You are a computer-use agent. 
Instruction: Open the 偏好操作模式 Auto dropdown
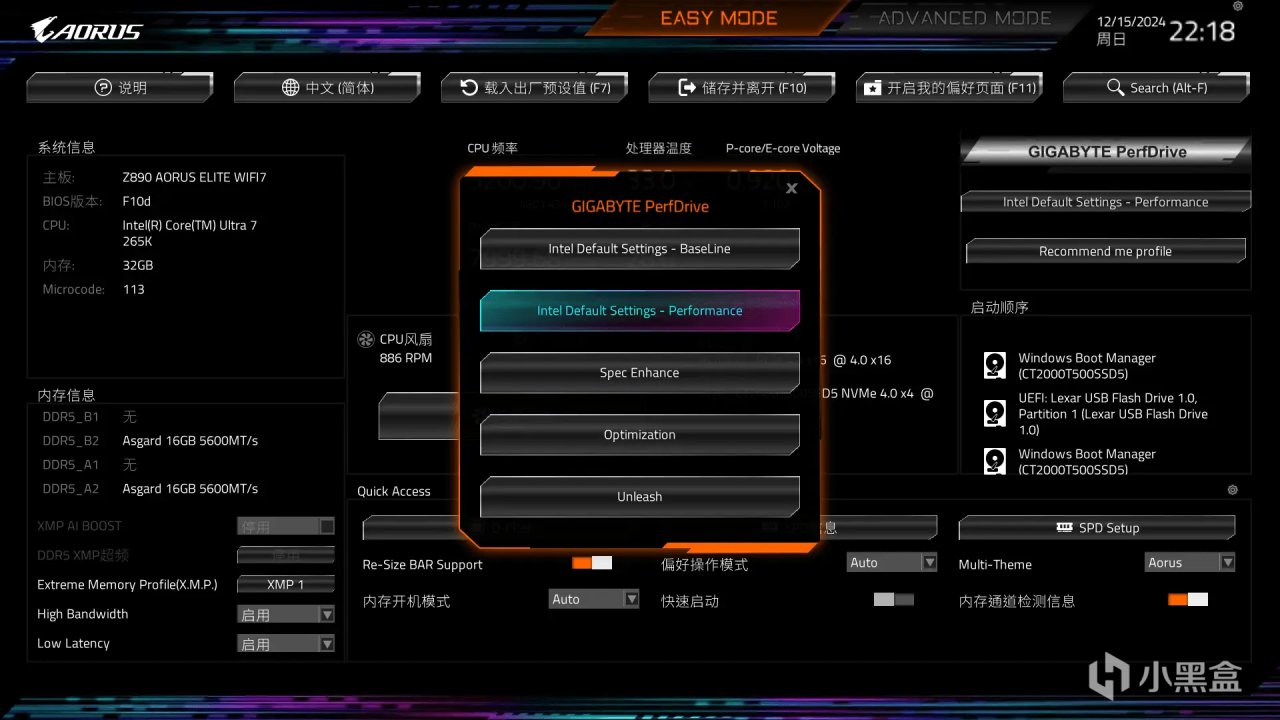pyautogui.click(x=892, y=563)
